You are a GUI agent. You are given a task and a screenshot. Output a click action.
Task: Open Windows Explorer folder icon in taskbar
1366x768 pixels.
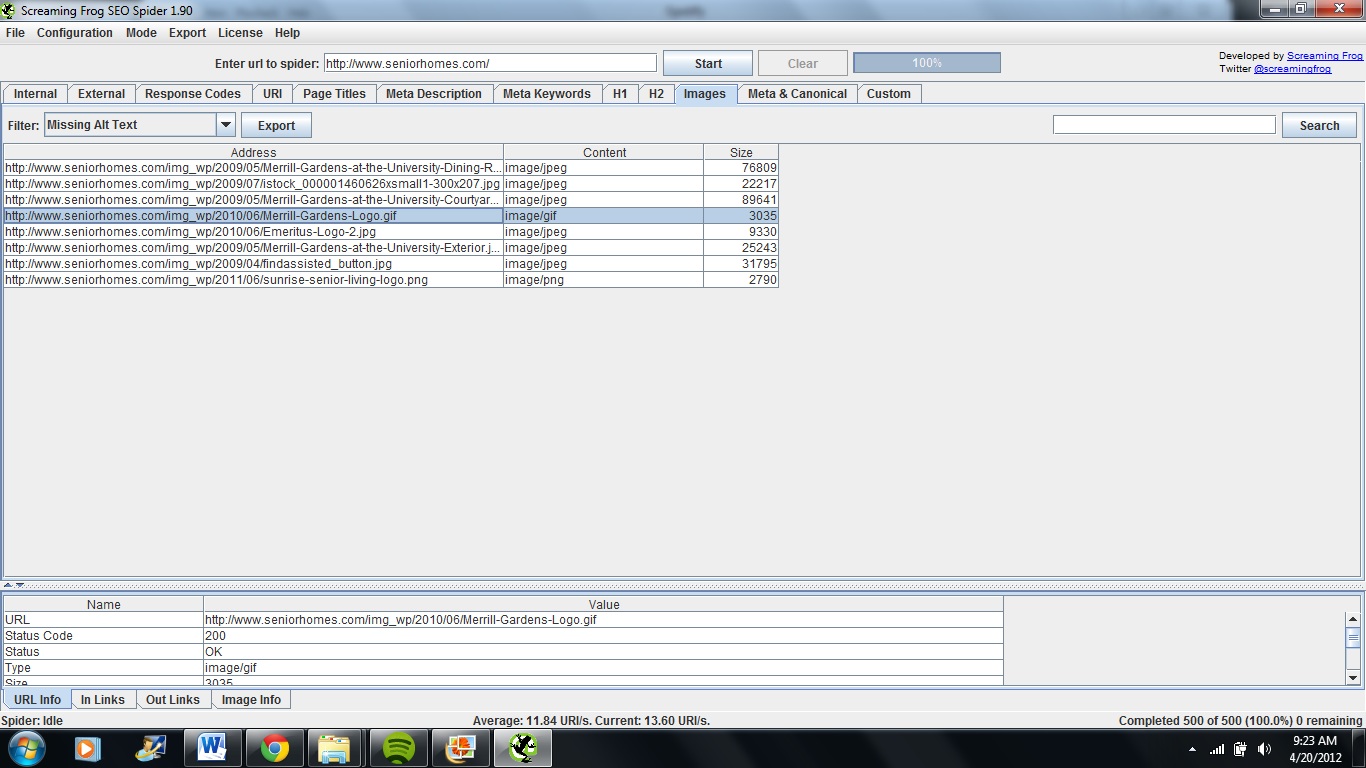pos(335,748)
